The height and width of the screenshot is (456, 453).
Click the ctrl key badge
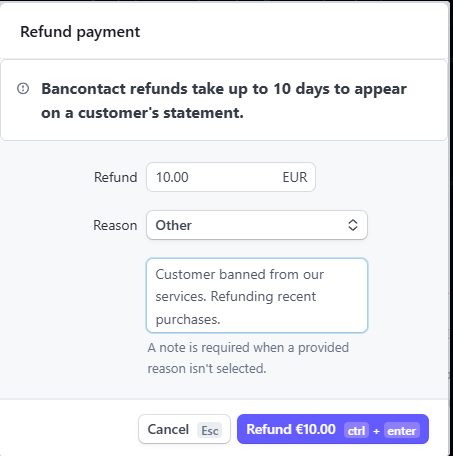pyautogui.click(x=356, y=430)
